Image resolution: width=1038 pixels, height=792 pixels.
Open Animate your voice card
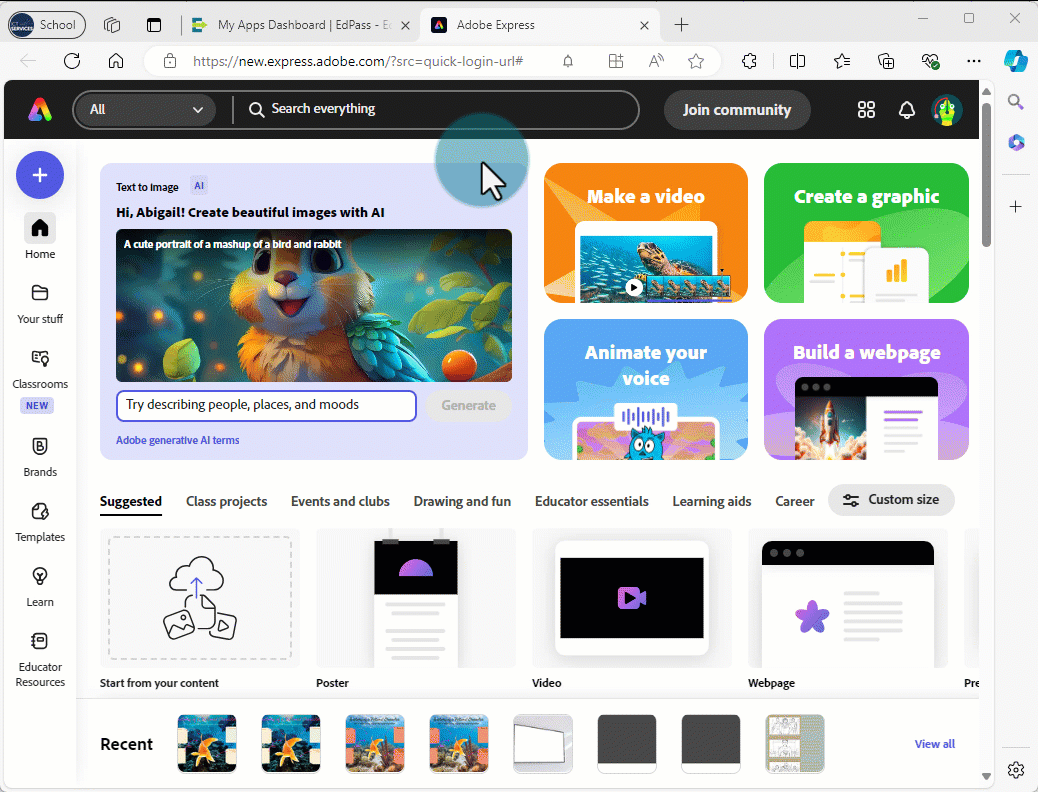[645, 389]
